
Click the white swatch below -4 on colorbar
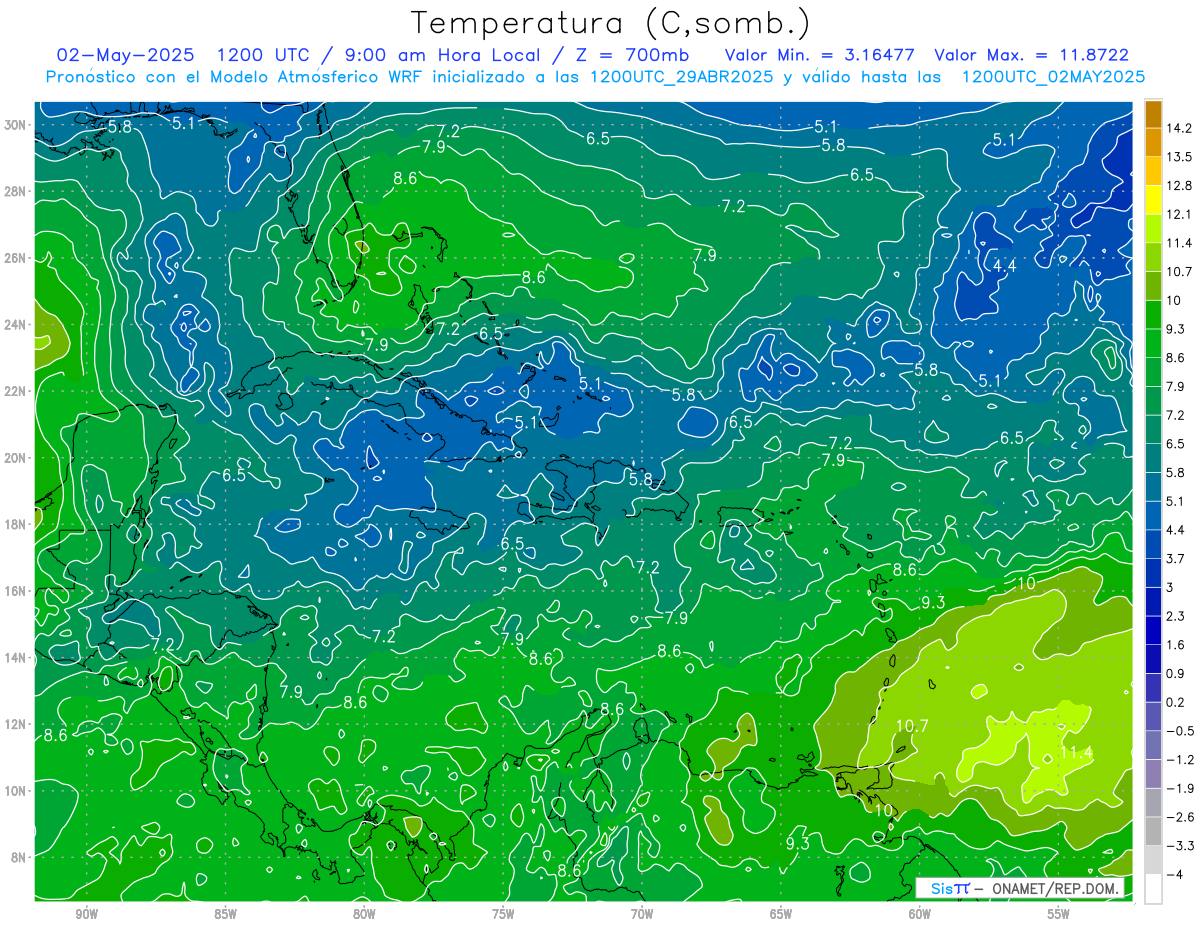point(1153,888)
